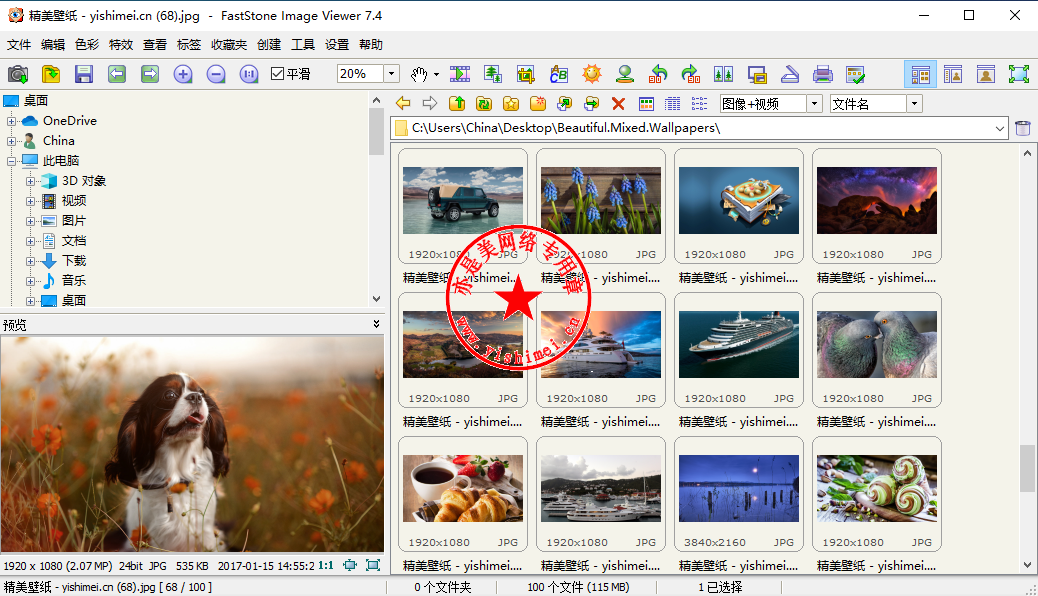
Task: Click the '100 个文件 (115 MB)' status text
Action: pyautogui.click(x=578, y=587)
